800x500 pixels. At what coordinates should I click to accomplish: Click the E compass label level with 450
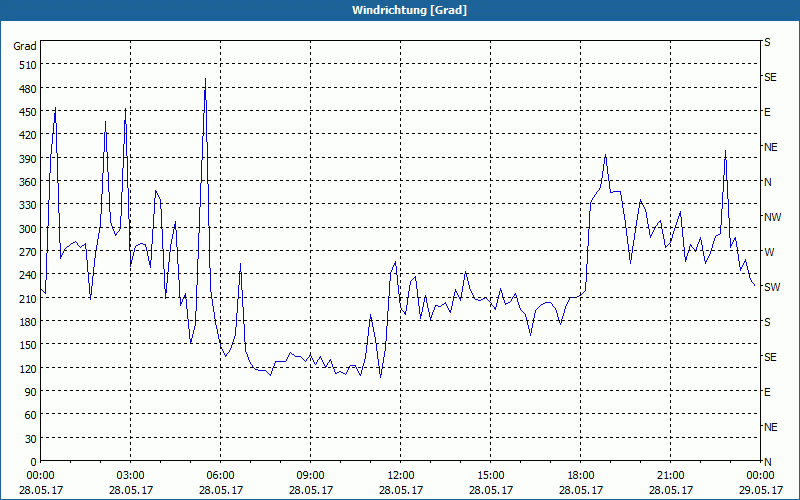click(767, 112)
